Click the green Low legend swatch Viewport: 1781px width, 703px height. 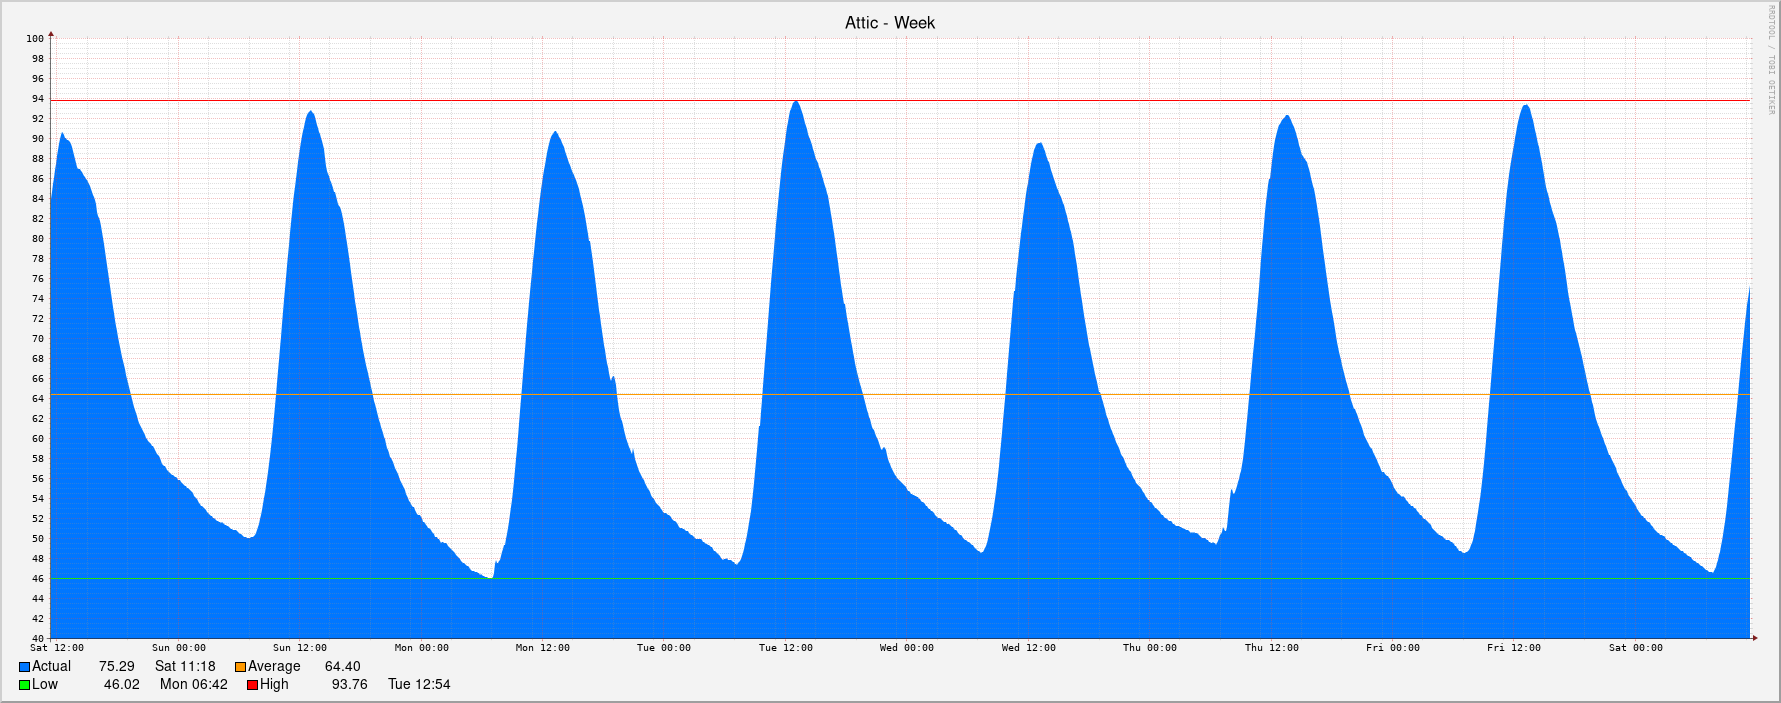(x=24, y=685)
